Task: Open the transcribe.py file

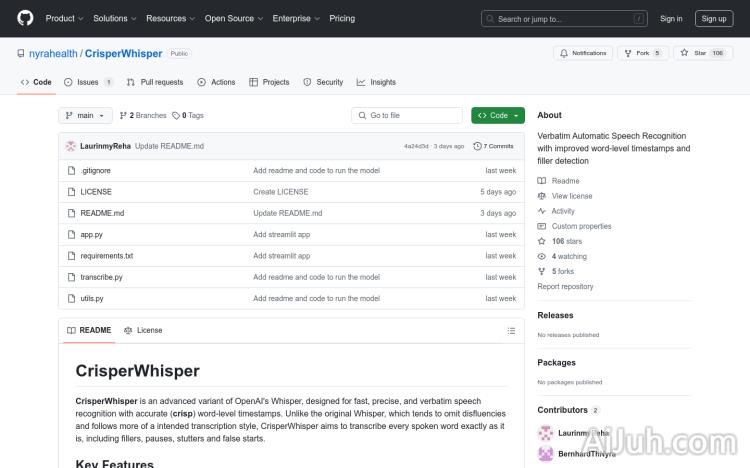Action: (101, 277)
